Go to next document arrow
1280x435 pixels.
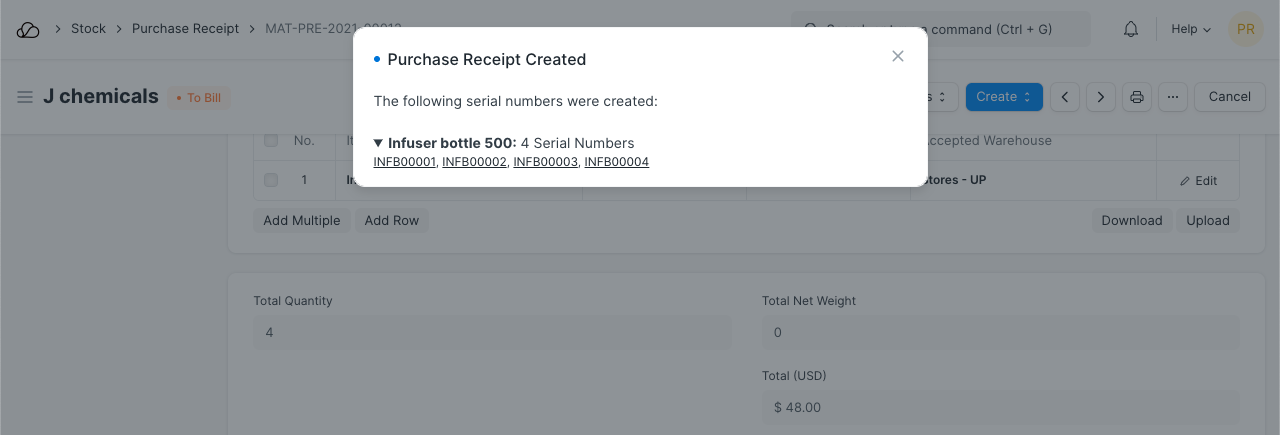click(1101, 97)
